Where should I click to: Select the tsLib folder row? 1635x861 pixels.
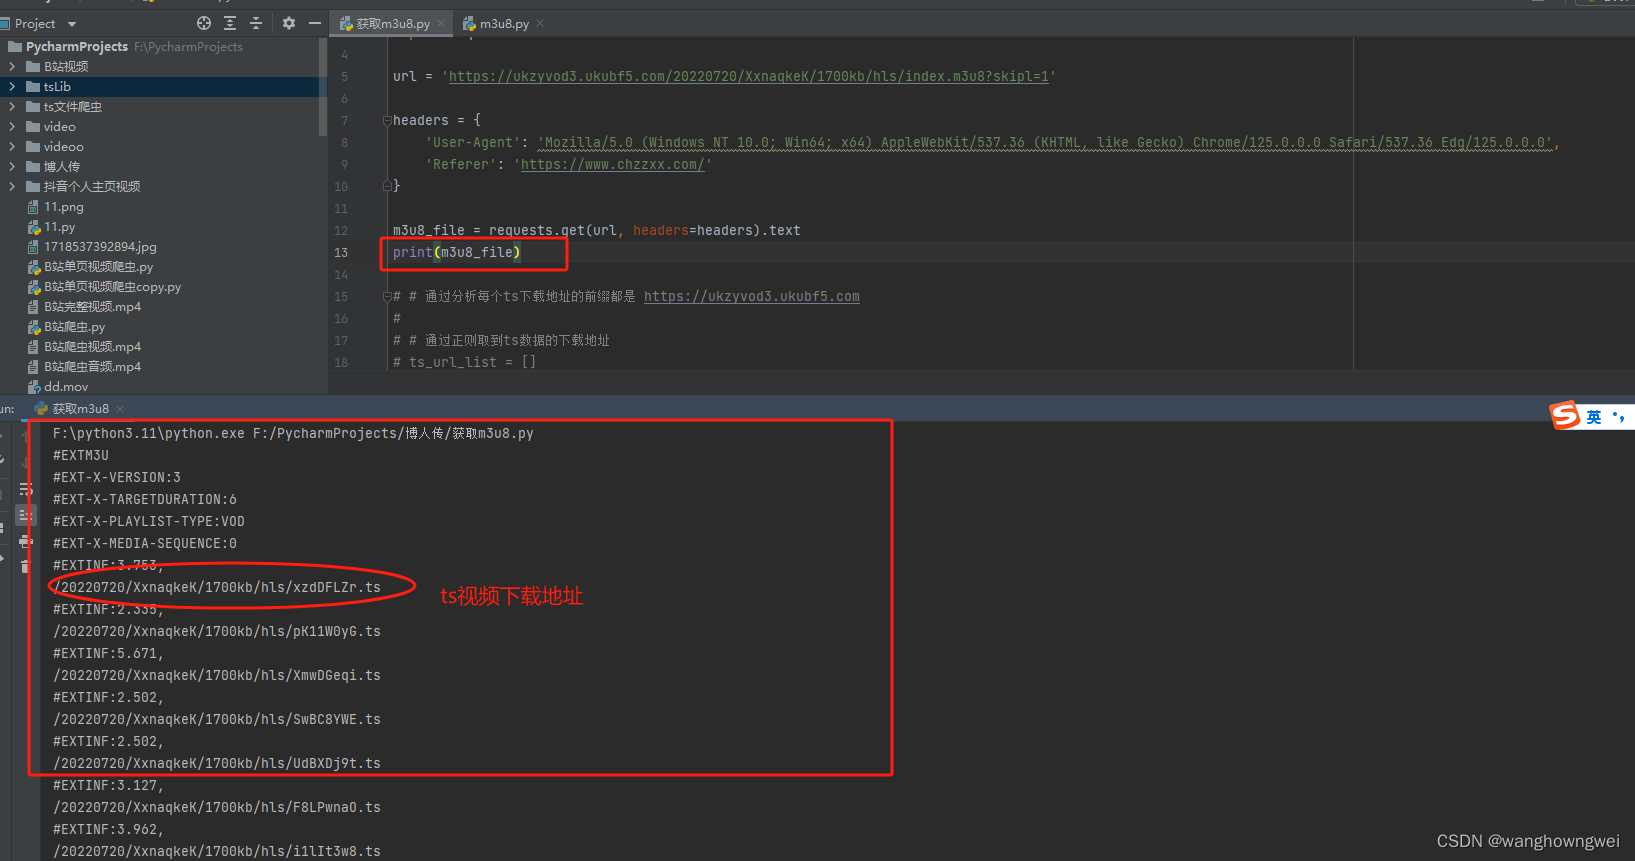click(160, 87)
